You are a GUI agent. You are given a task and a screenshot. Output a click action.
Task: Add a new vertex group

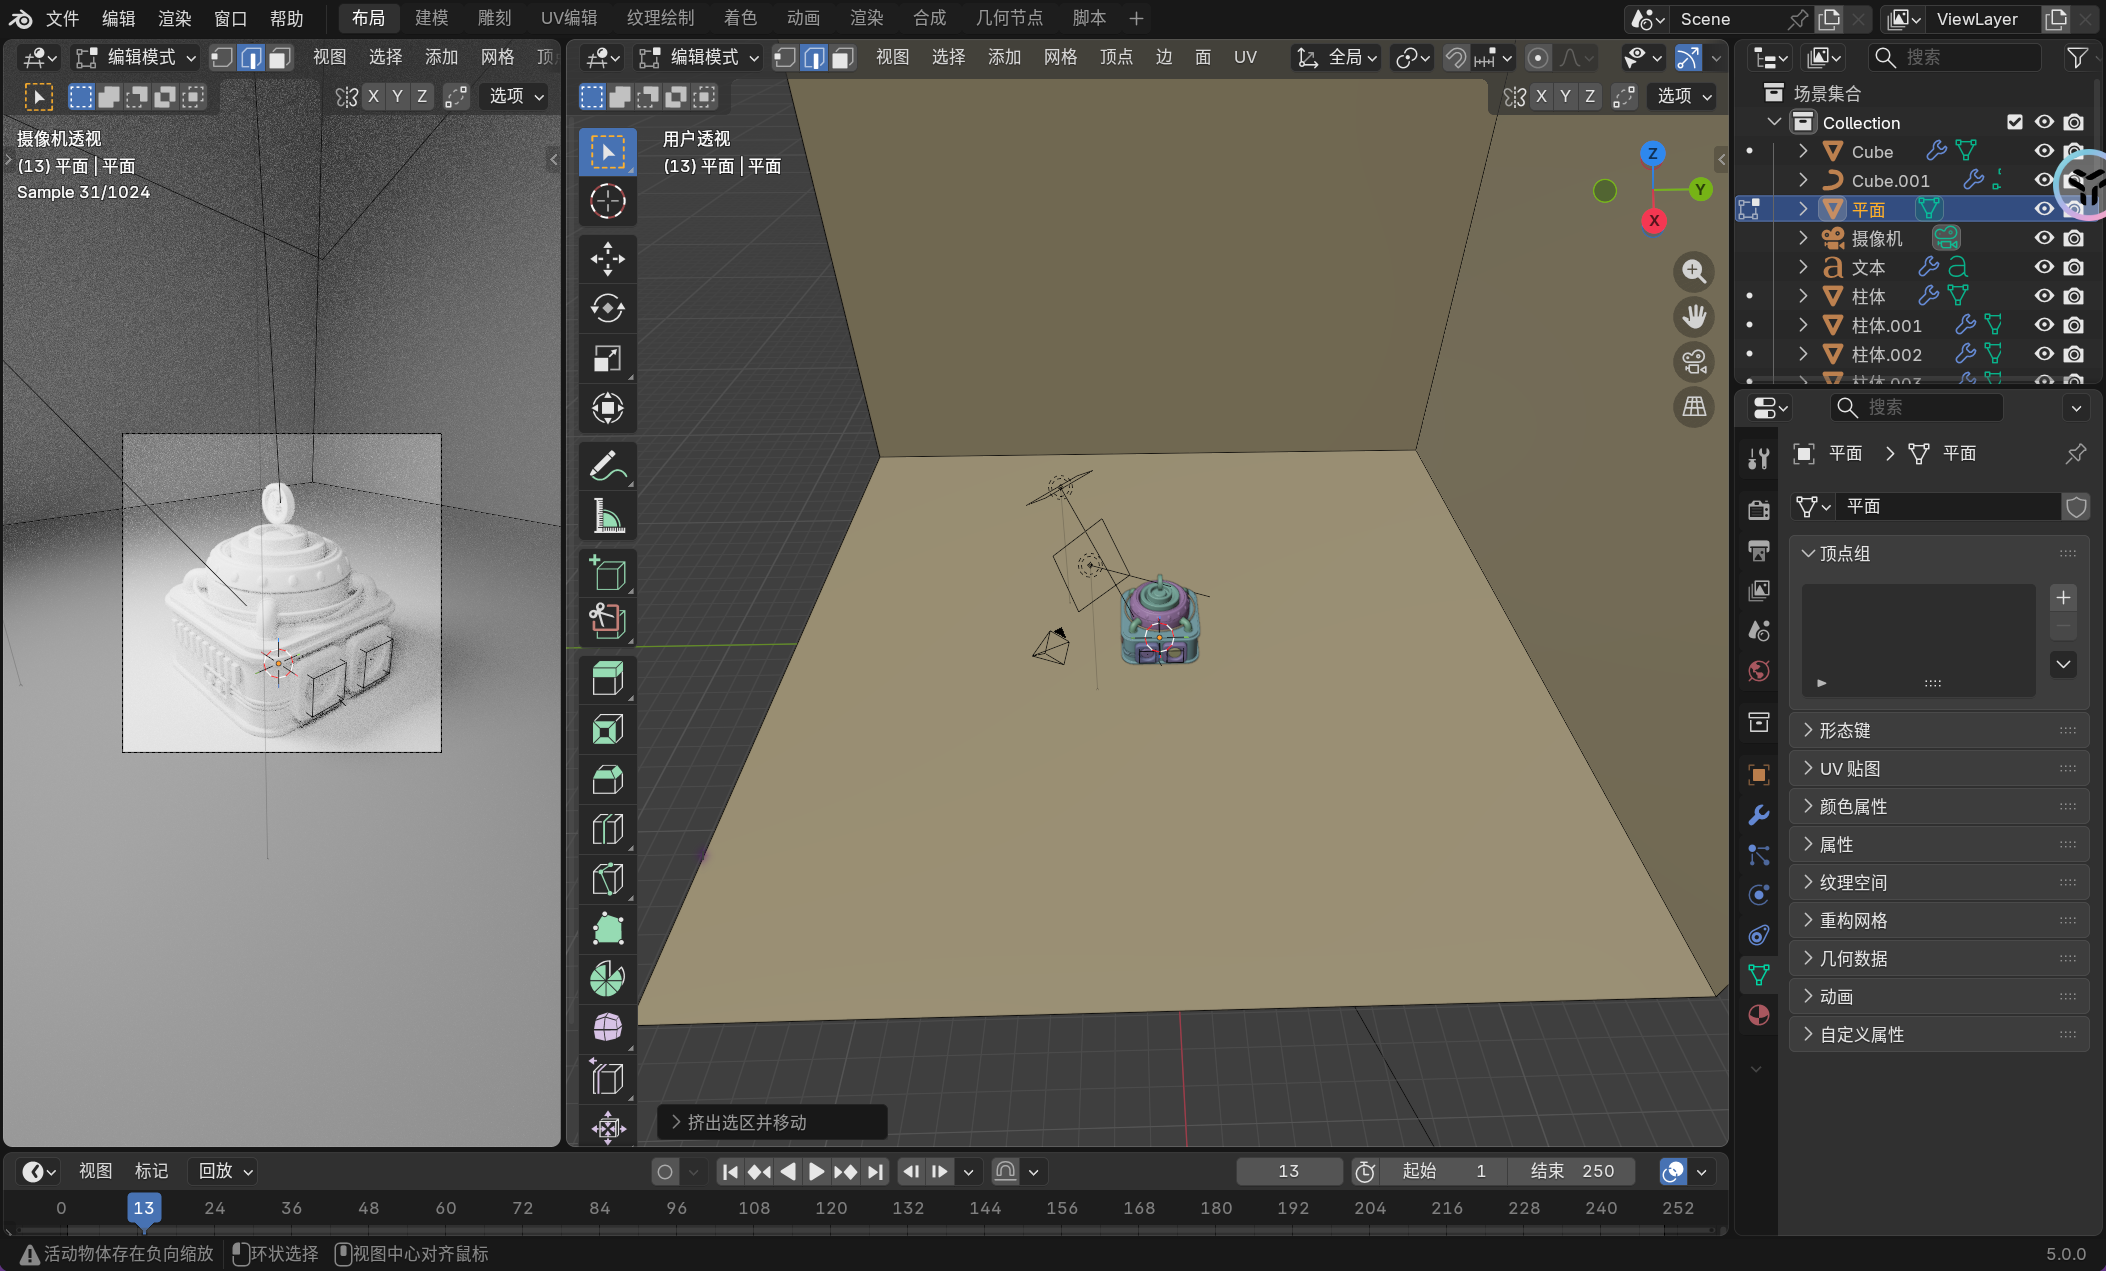(x=2063, y=598)
